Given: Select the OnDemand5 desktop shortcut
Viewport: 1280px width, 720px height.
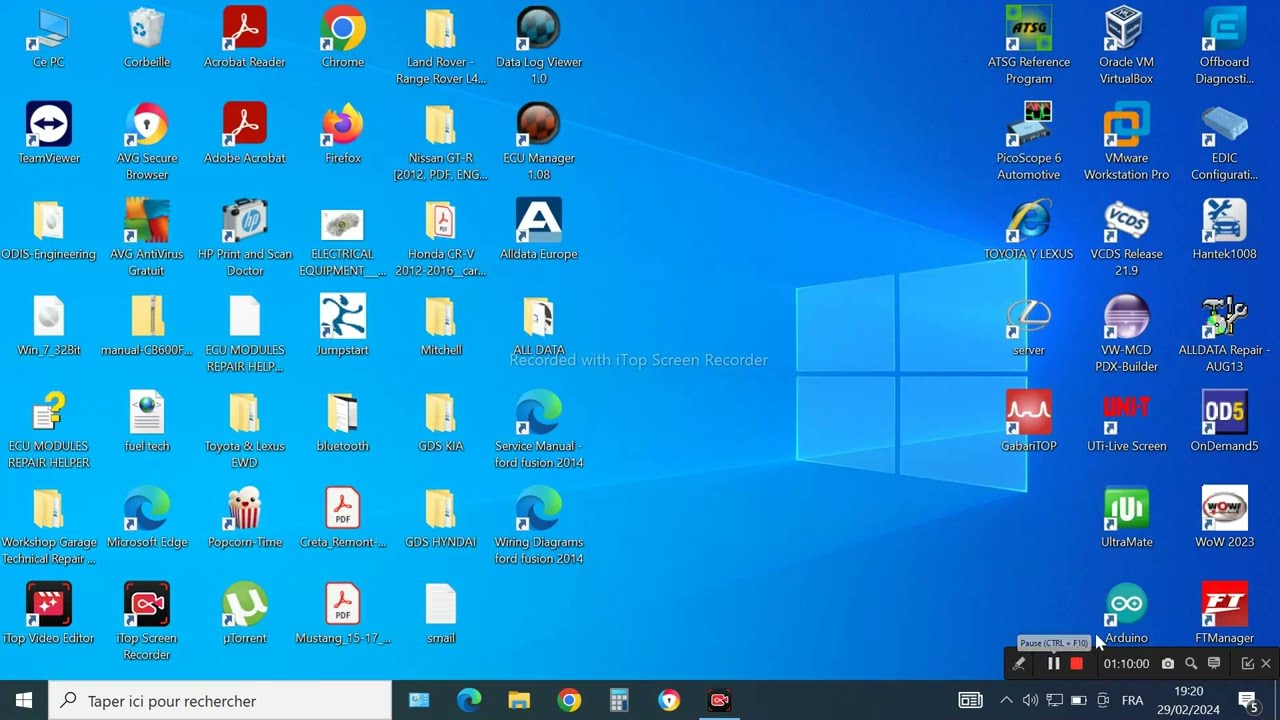Looking at the screenshot, I should pos(1225,422).
